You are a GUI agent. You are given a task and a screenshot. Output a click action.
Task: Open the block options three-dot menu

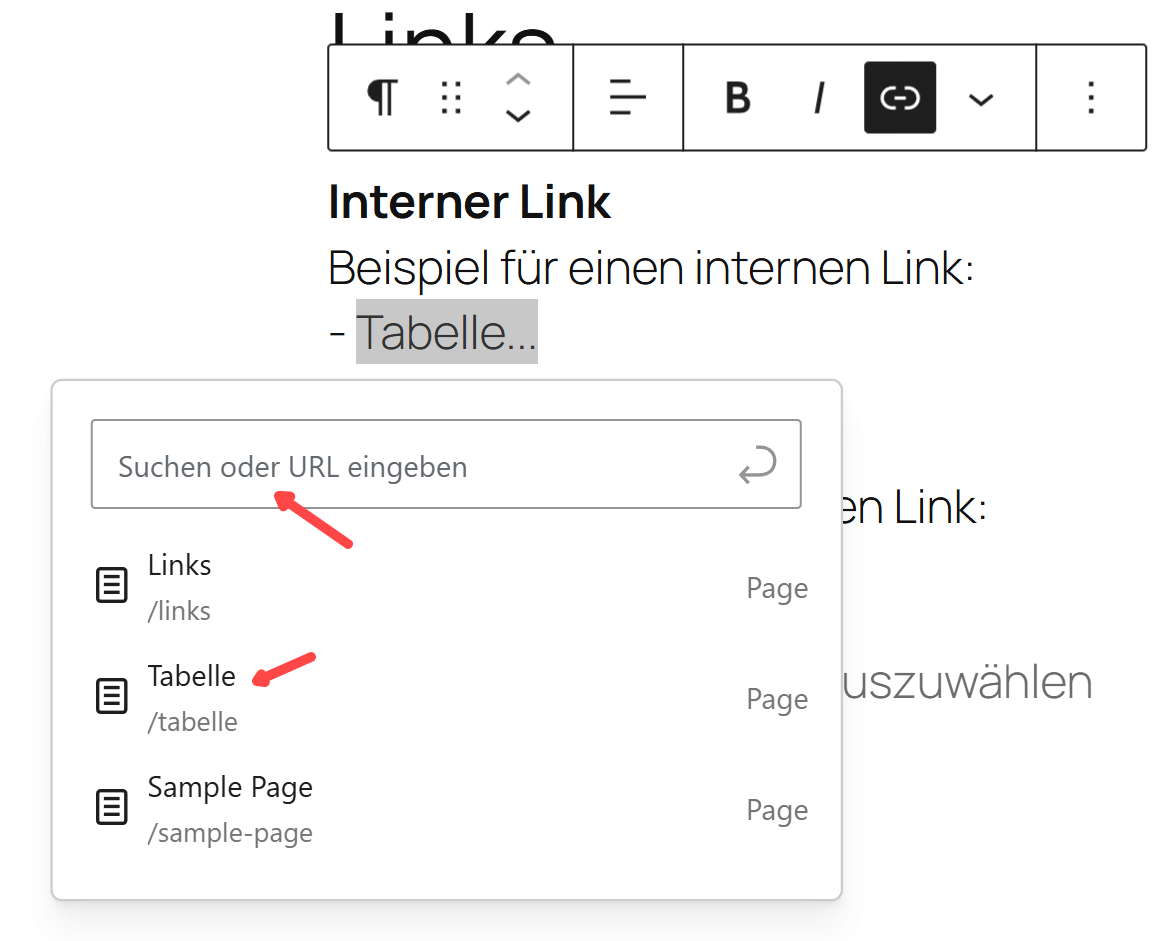1091,98
